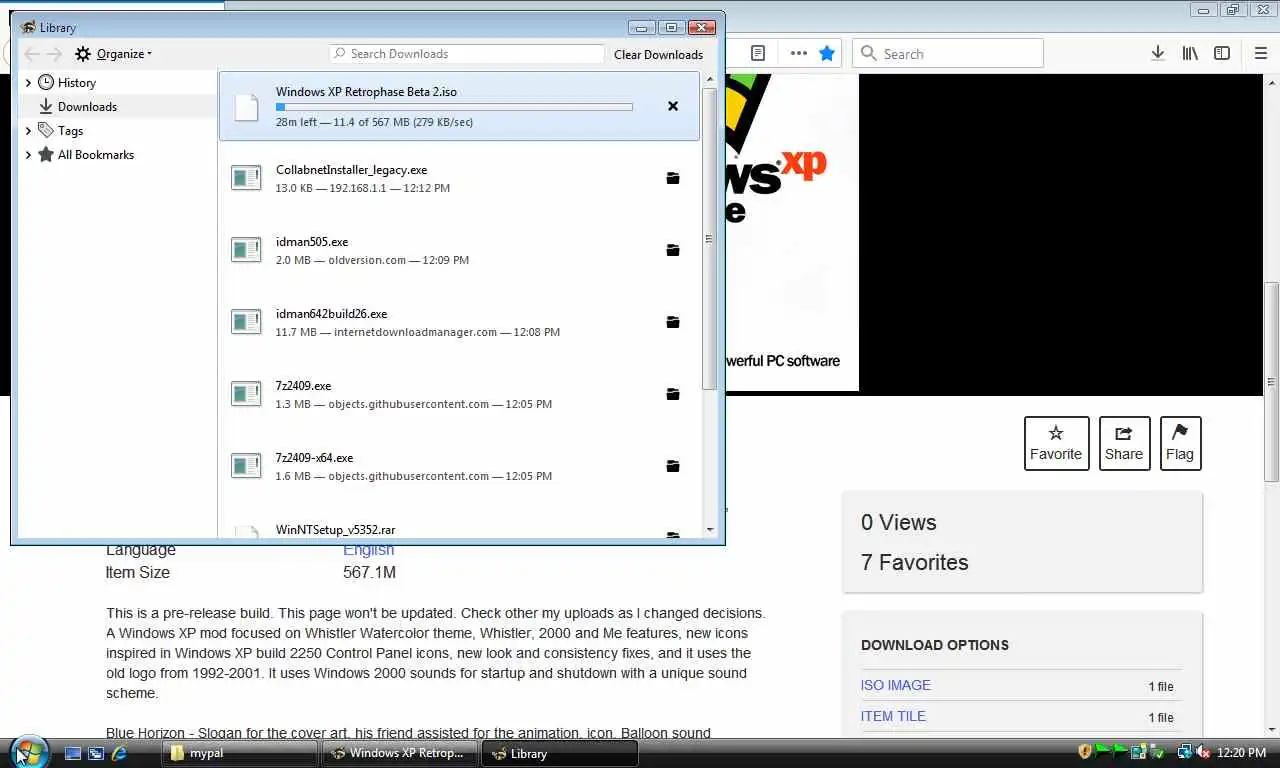This screenshot has height=768, width=1280.
Task: Click the network tray icon
Action: tap(1185, 752)
